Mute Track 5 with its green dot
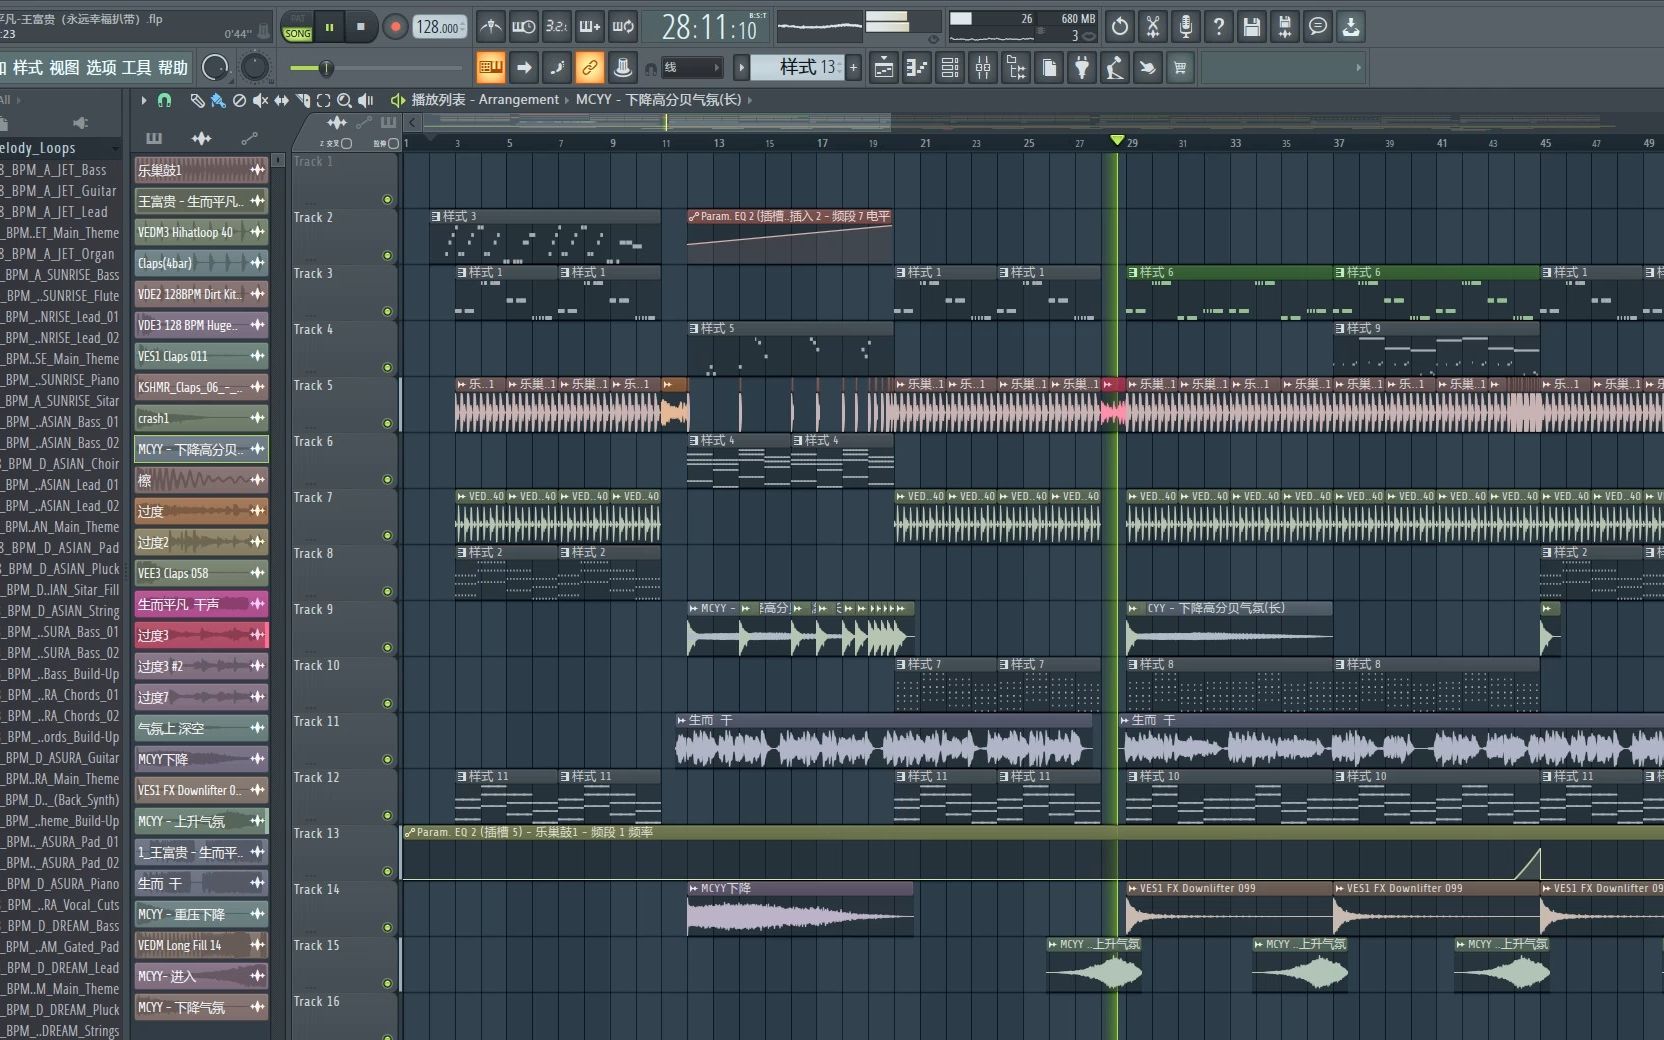 (x=387, y=423)
